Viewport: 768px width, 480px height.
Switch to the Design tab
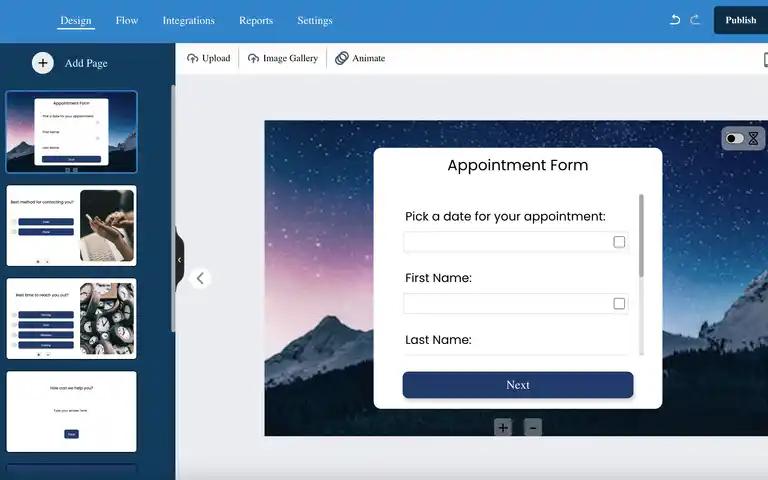coord(76,21)
